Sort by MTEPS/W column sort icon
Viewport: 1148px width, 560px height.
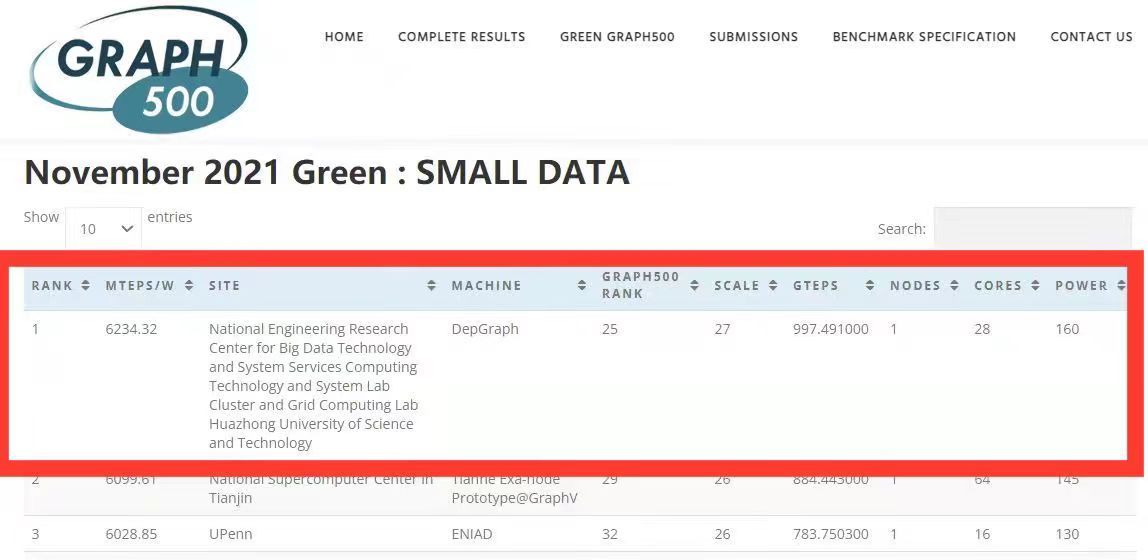coord(190,286)
